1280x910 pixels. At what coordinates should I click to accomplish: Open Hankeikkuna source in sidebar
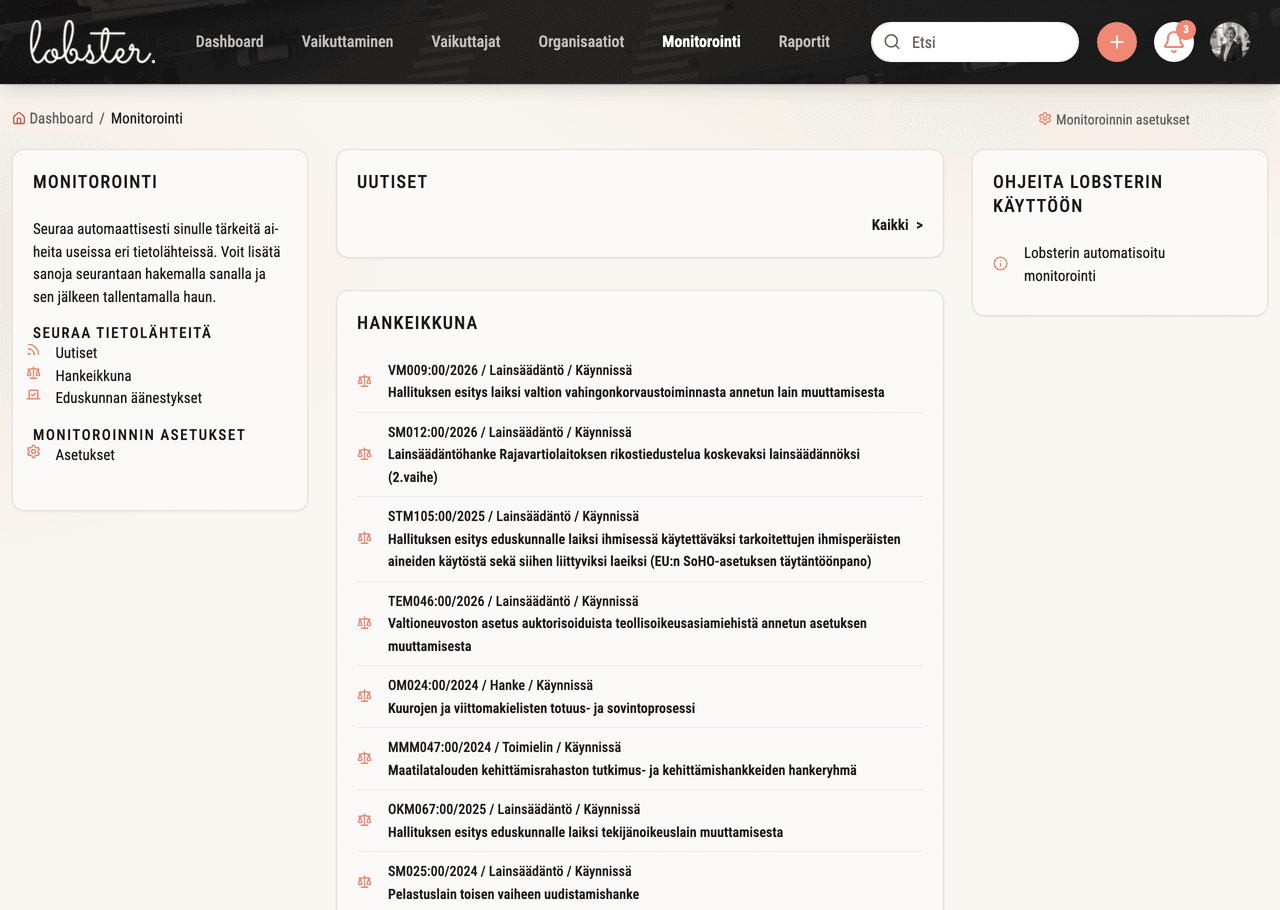tap(93, 376)
